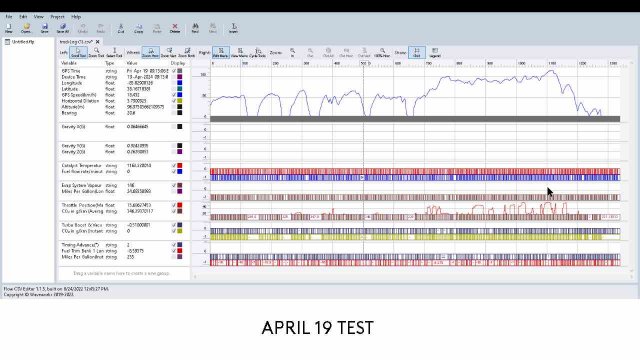Select the Select Tool icon
640x360 pixels.
pyautogui.click(x=114, y=52)
